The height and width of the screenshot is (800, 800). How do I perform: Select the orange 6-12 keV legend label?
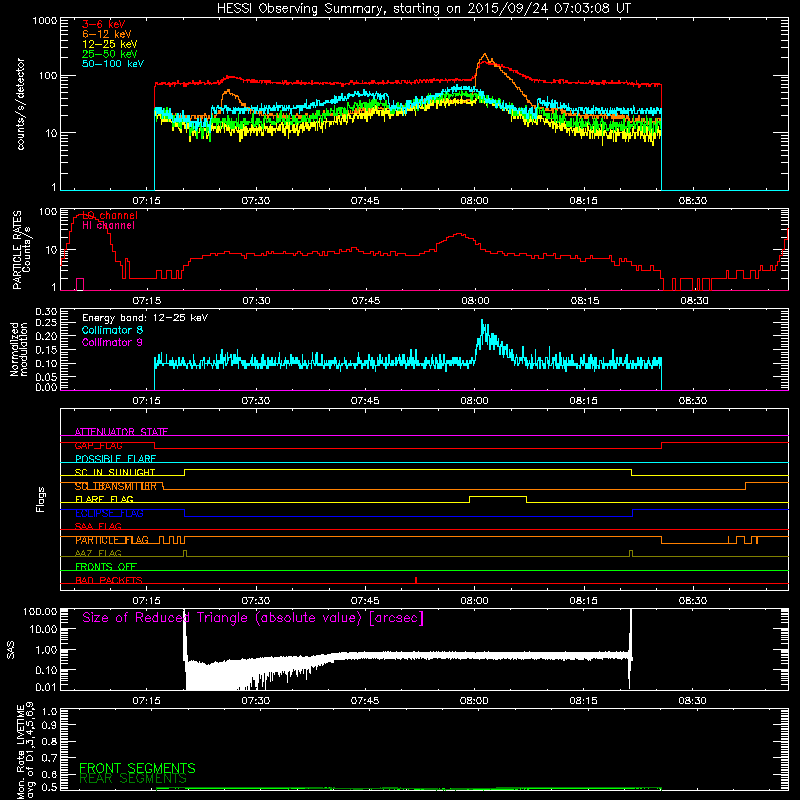(107, 34)
